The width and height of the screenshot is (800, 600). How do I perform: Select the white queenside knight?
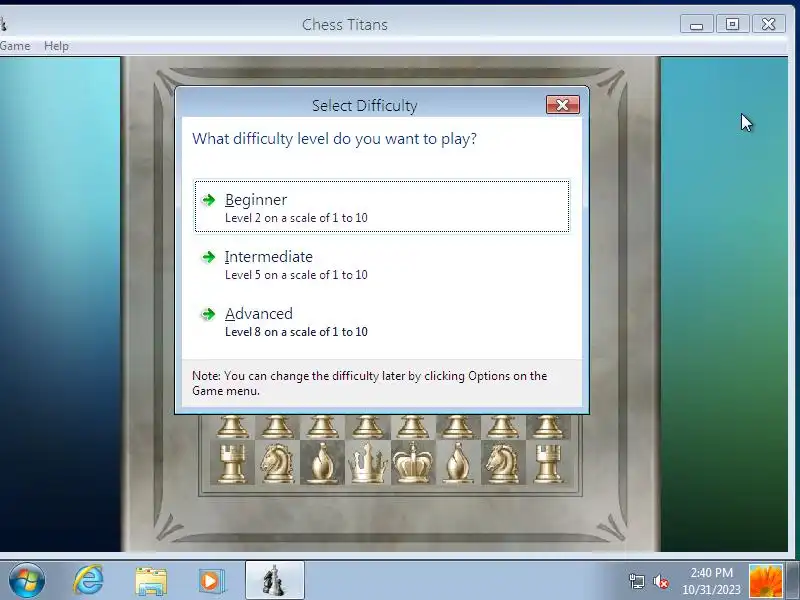click(277, 463)
